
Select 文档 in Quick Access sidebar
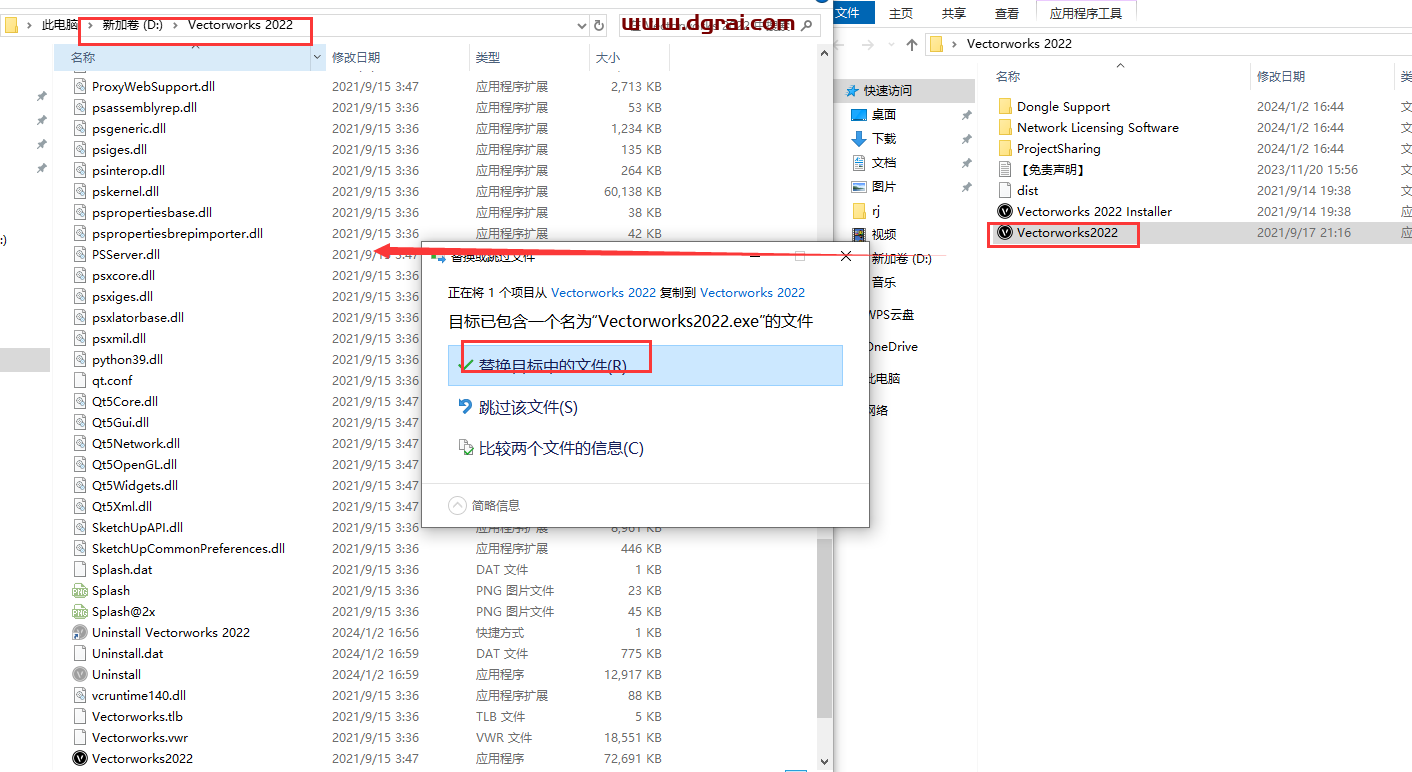click(883, 162)
